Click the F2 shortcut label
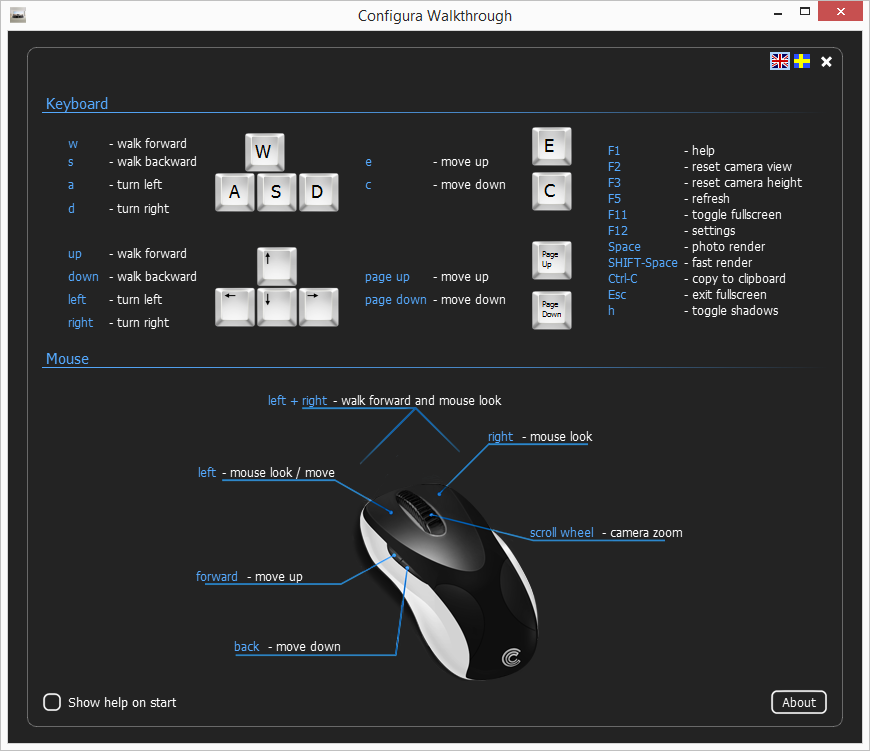The width and height of the screenshot is (870, 751). click(614, 167)
